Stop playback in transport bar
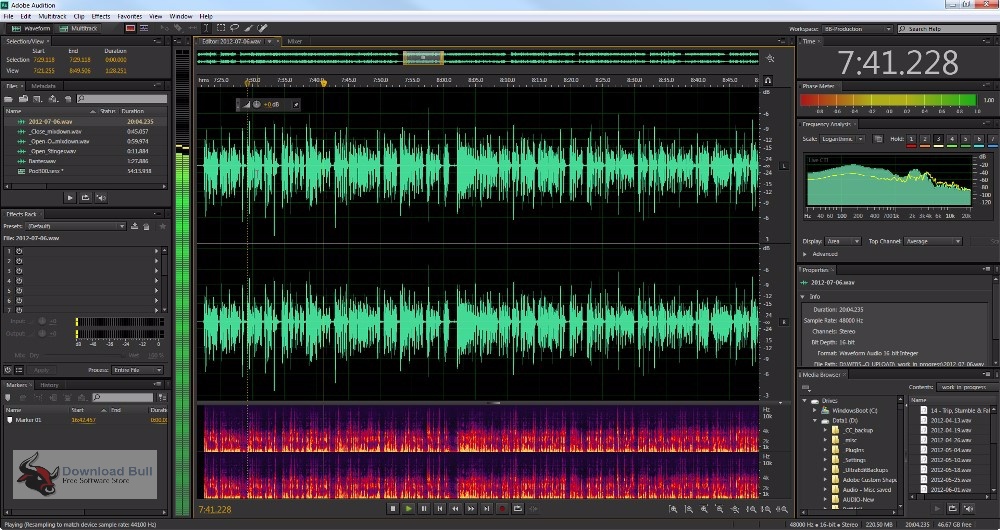Viewport: 1000px width, 530px height. [393, 508]
